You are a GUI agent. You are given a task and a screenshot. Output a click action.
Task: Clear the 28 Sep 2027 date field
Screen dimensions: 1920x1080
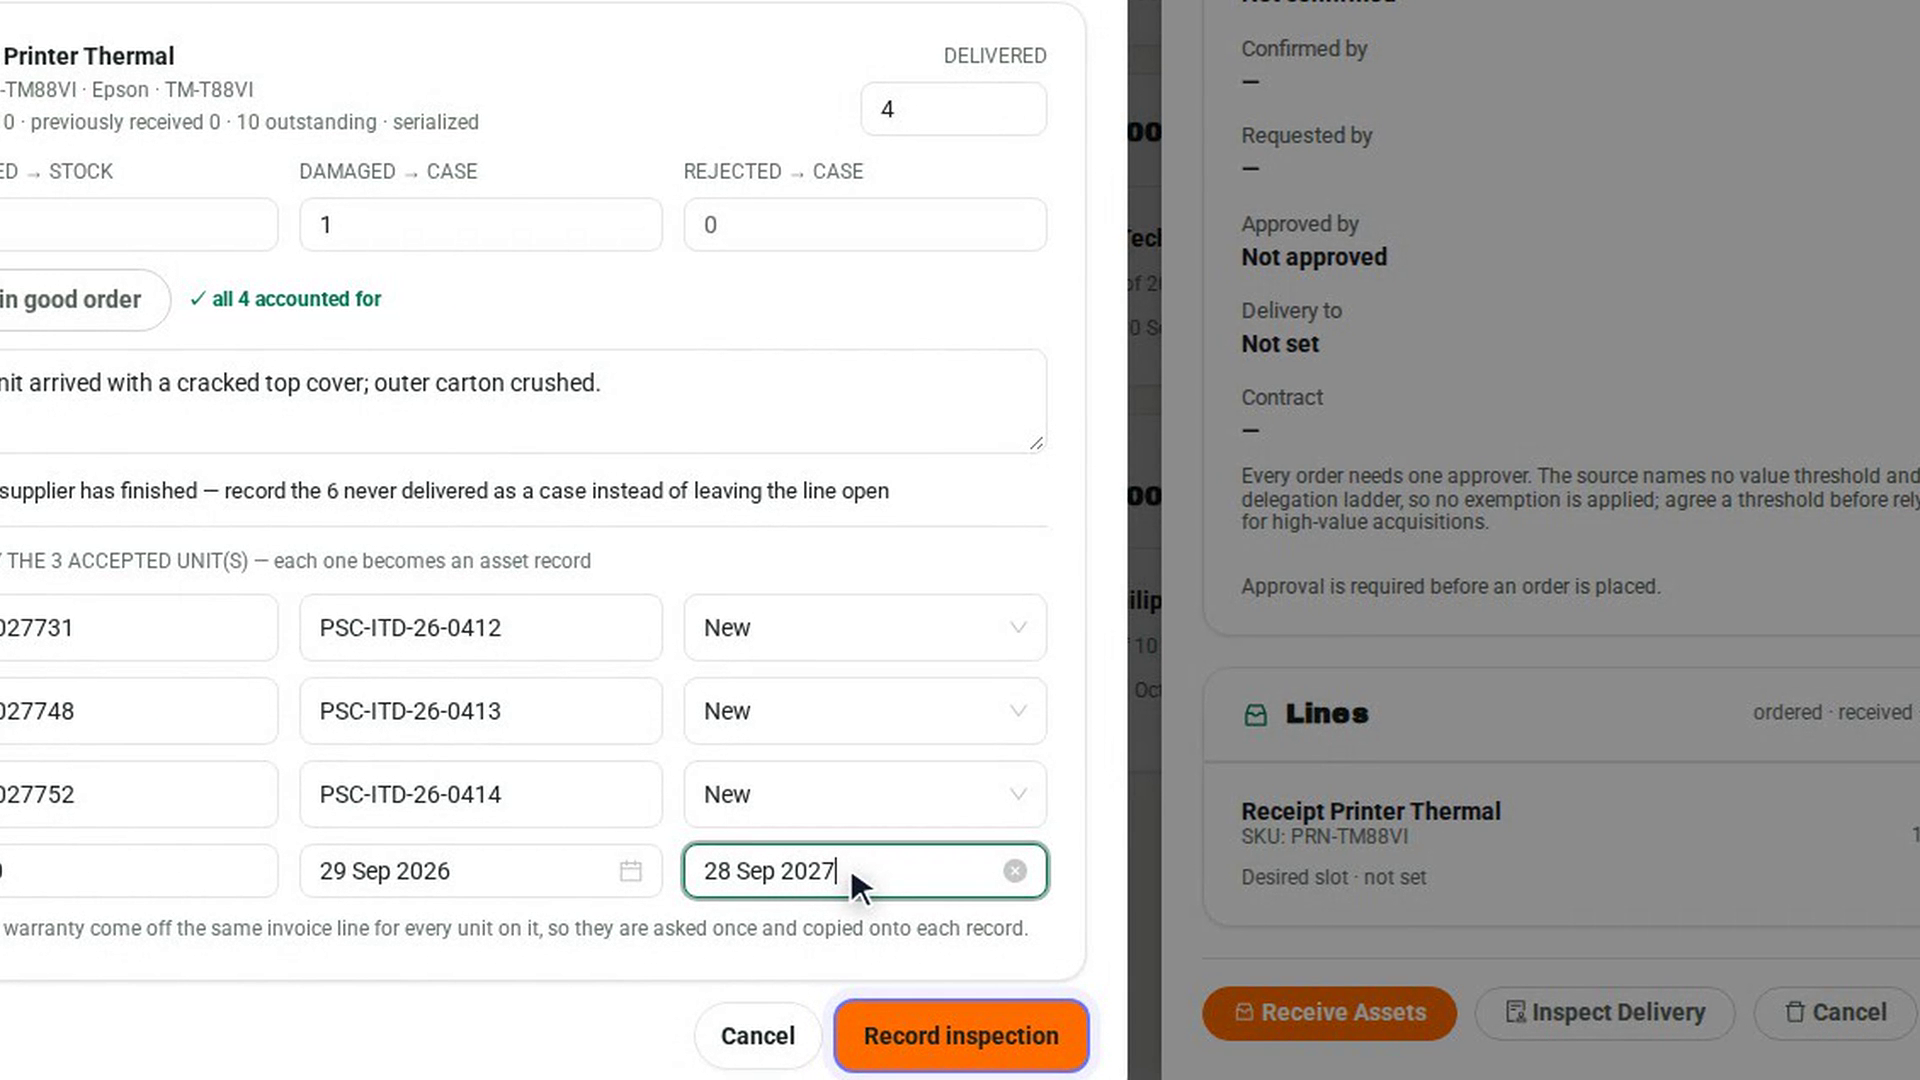pyautogui.click(x=1015, y=871)
